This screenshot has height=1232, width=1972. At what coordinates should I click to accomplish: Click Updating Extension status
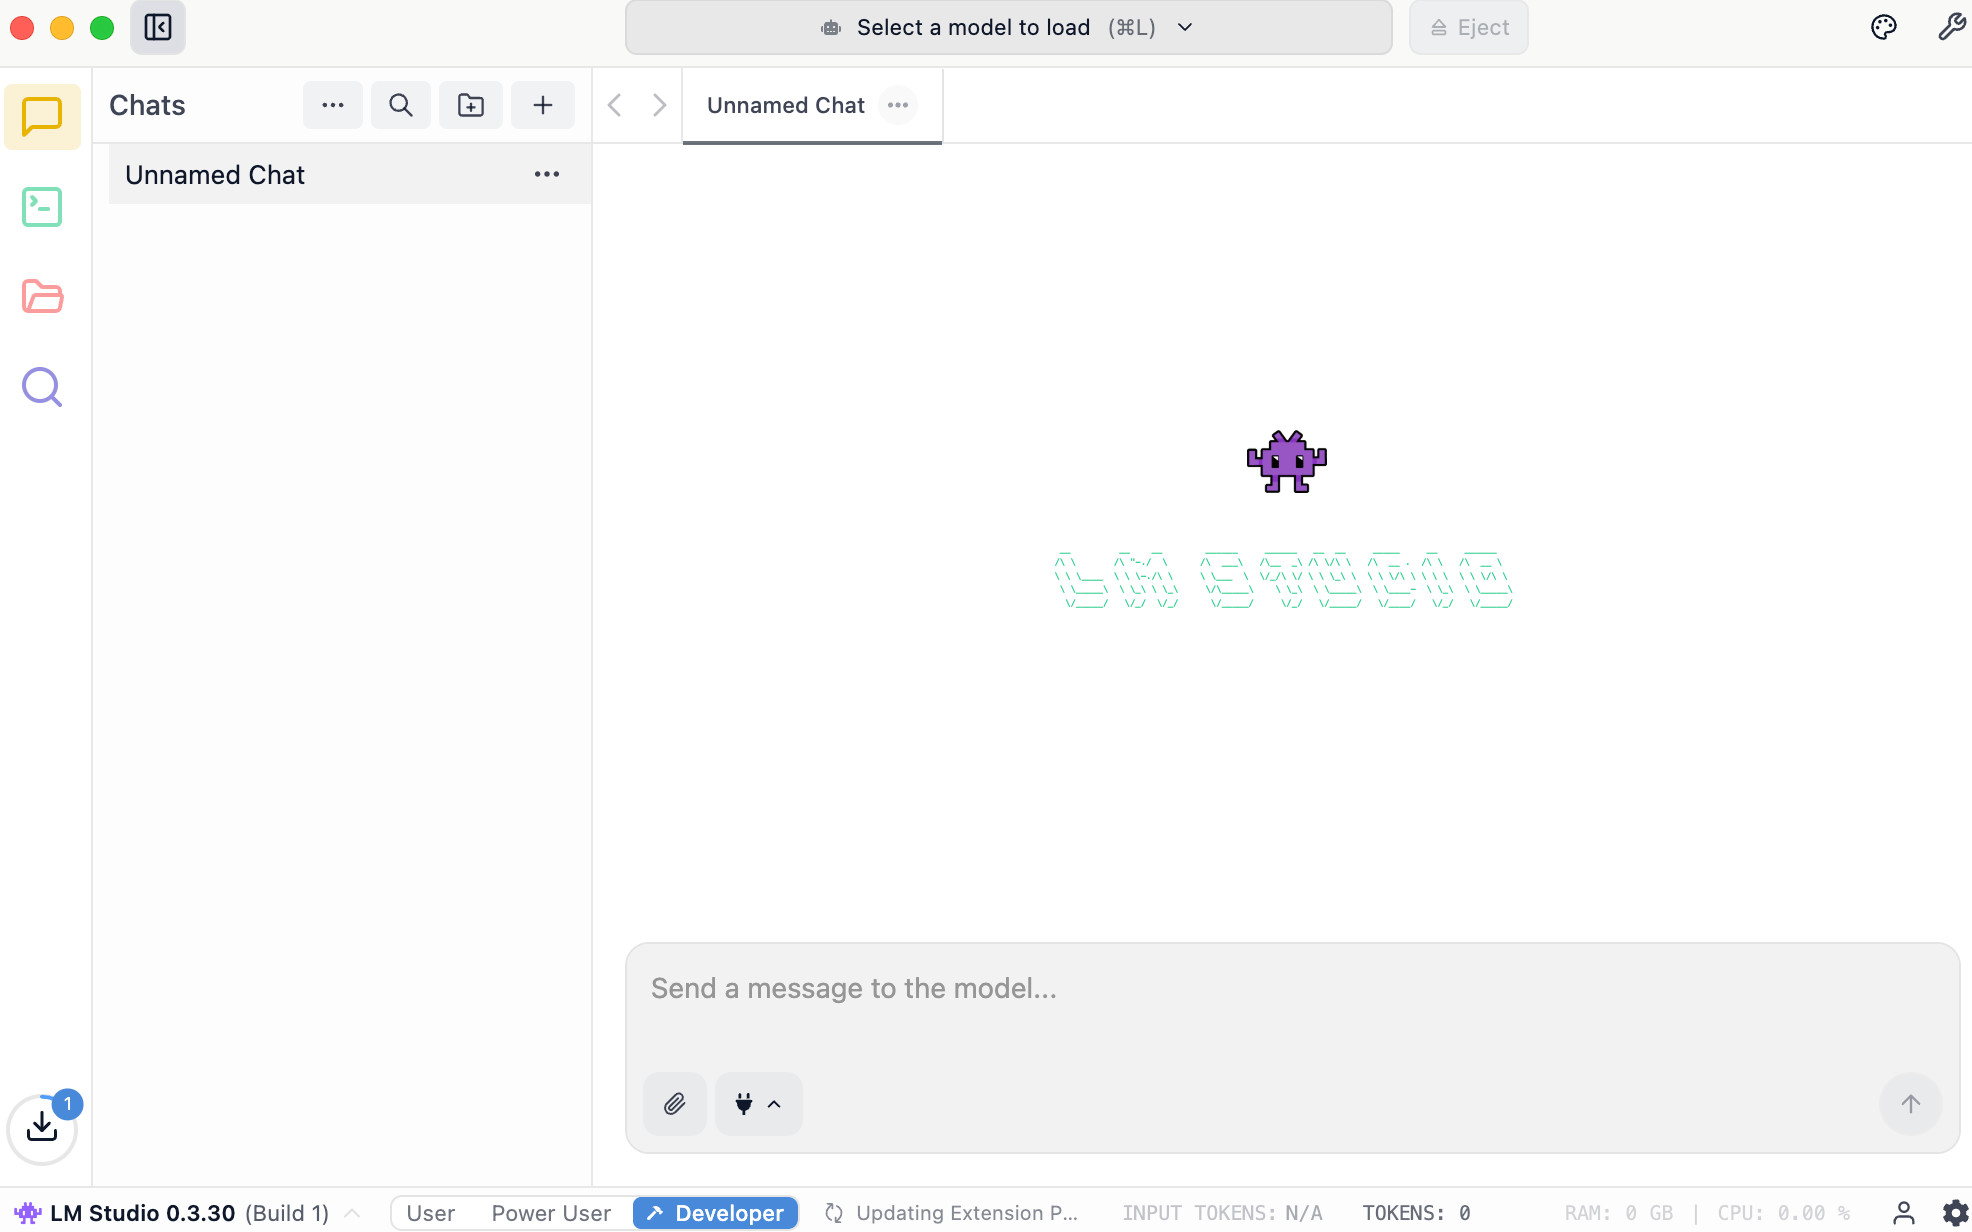click(952, 1213)
